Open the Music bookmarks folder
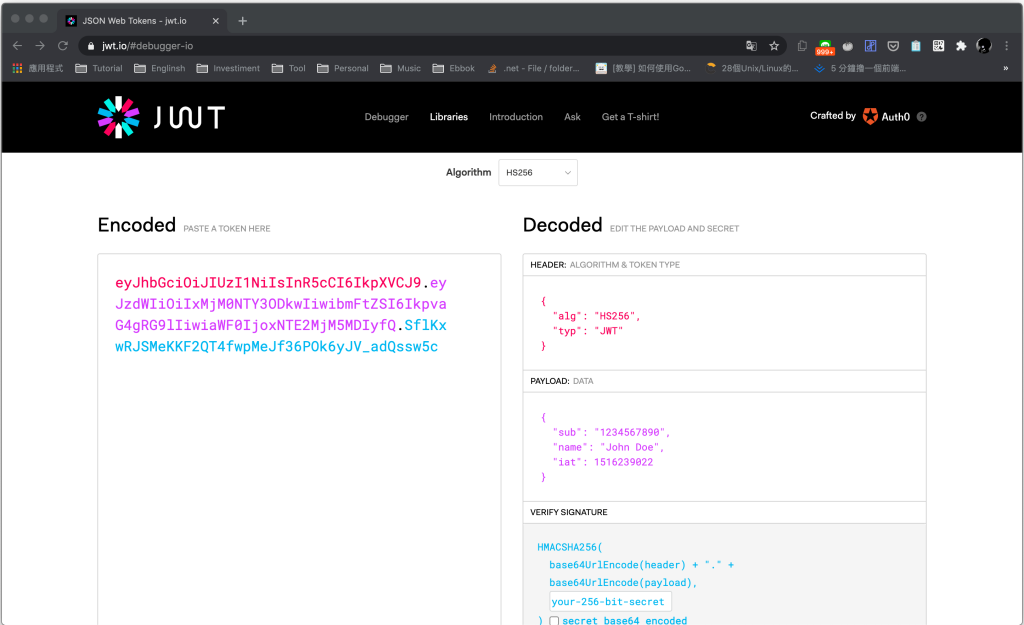1024x625 pixels. 400,68
